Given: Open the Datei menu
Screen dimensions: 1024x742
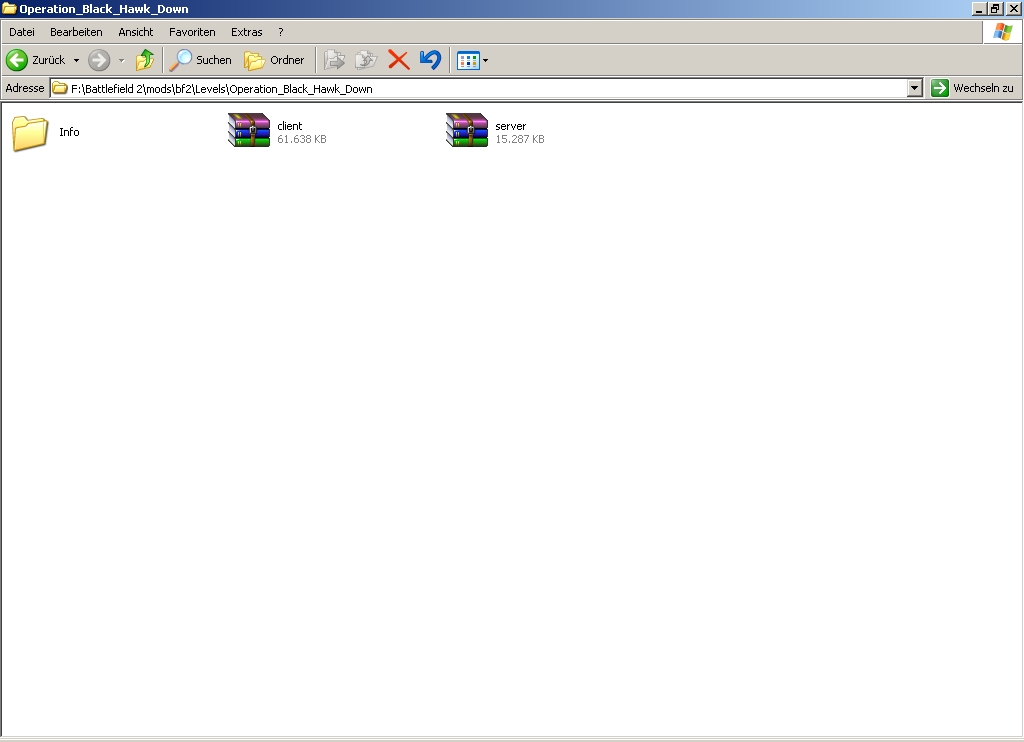Looking at the screenshot, I should [22, 32].
